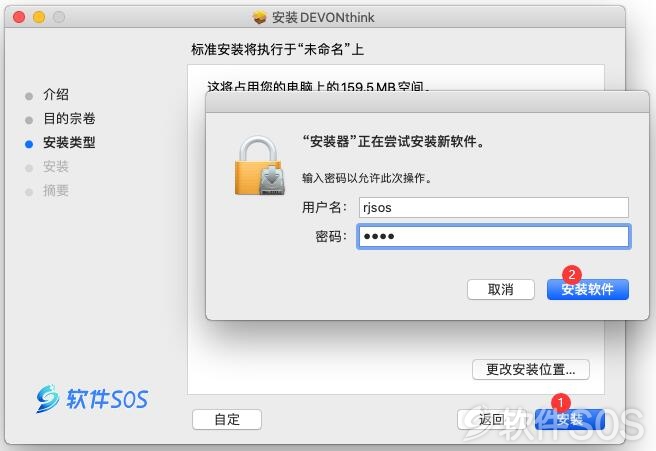Focus the 用户名 field containing rjsos
The image size is (656, 451).
point(494,208)
